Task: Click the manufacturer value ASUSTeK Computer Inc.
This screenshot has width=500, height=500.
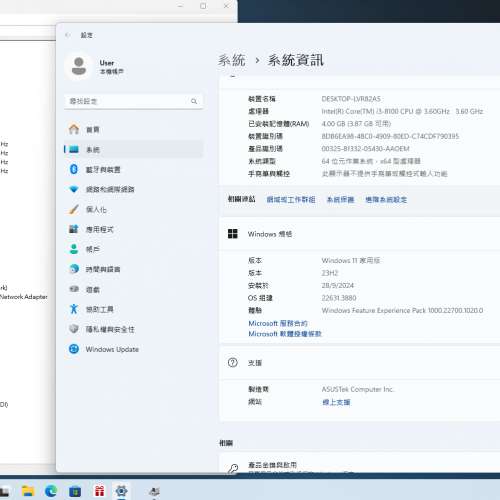Action: tap(358, 389)
